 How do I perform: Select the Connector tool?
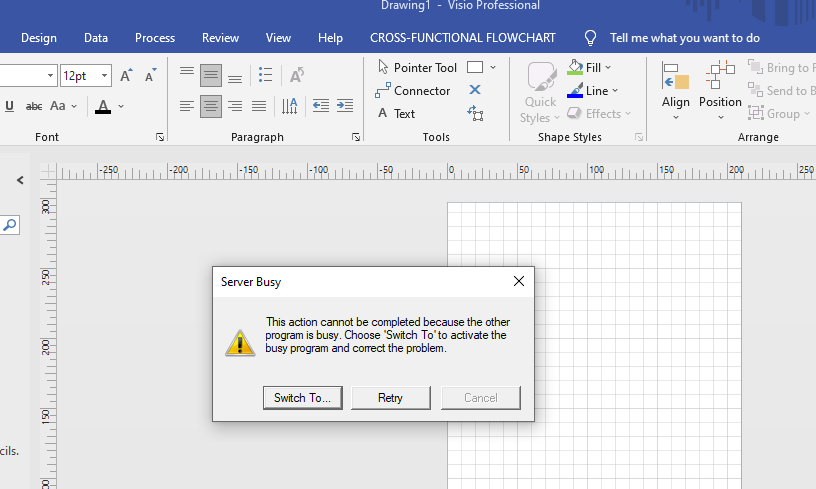click(x=412, y=91)
